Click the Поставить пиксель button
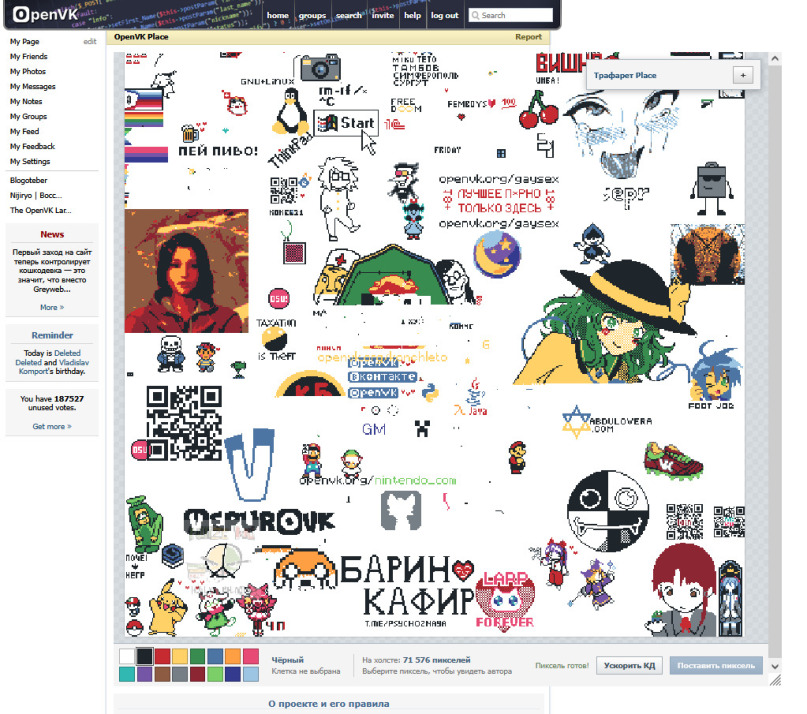This screenshot has height=714, width=807. tap(716, 666)
